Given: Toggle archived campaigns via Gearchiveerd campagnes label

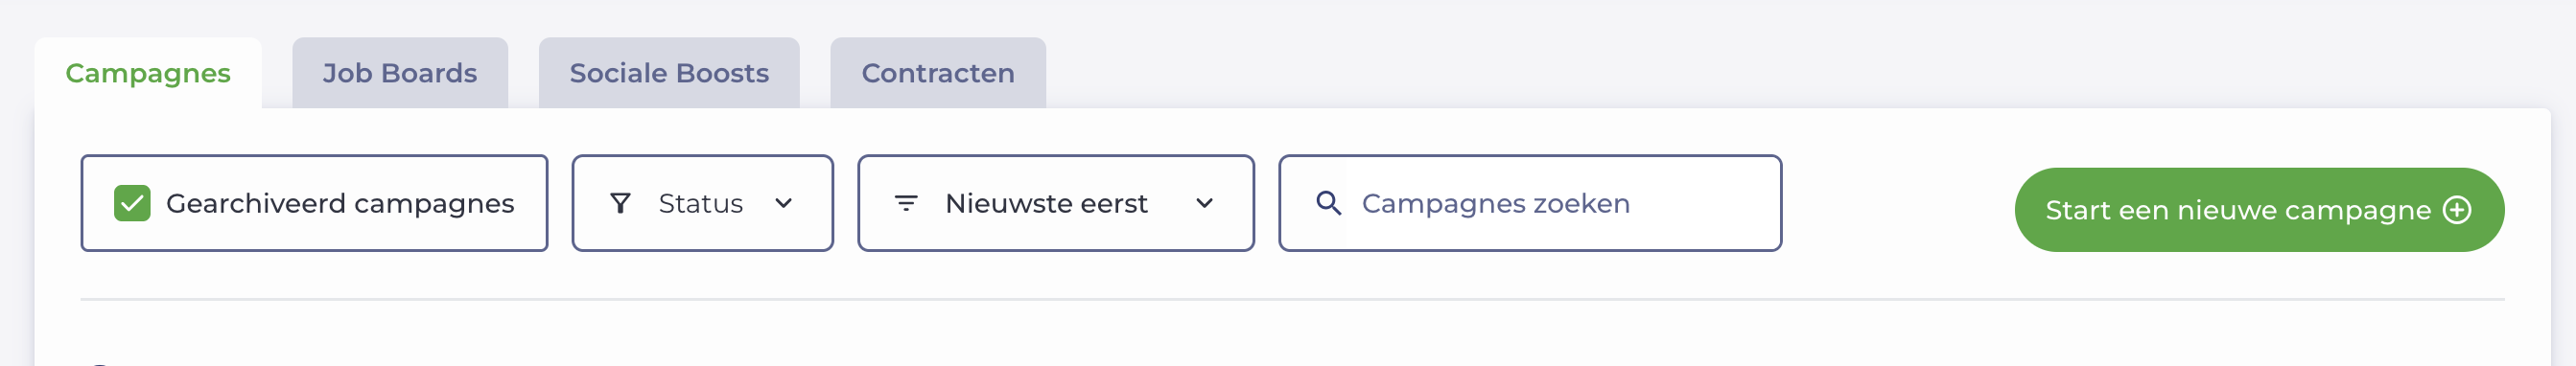Looking at the screenshot, I should pyautogui.click(x=340, y=204).
